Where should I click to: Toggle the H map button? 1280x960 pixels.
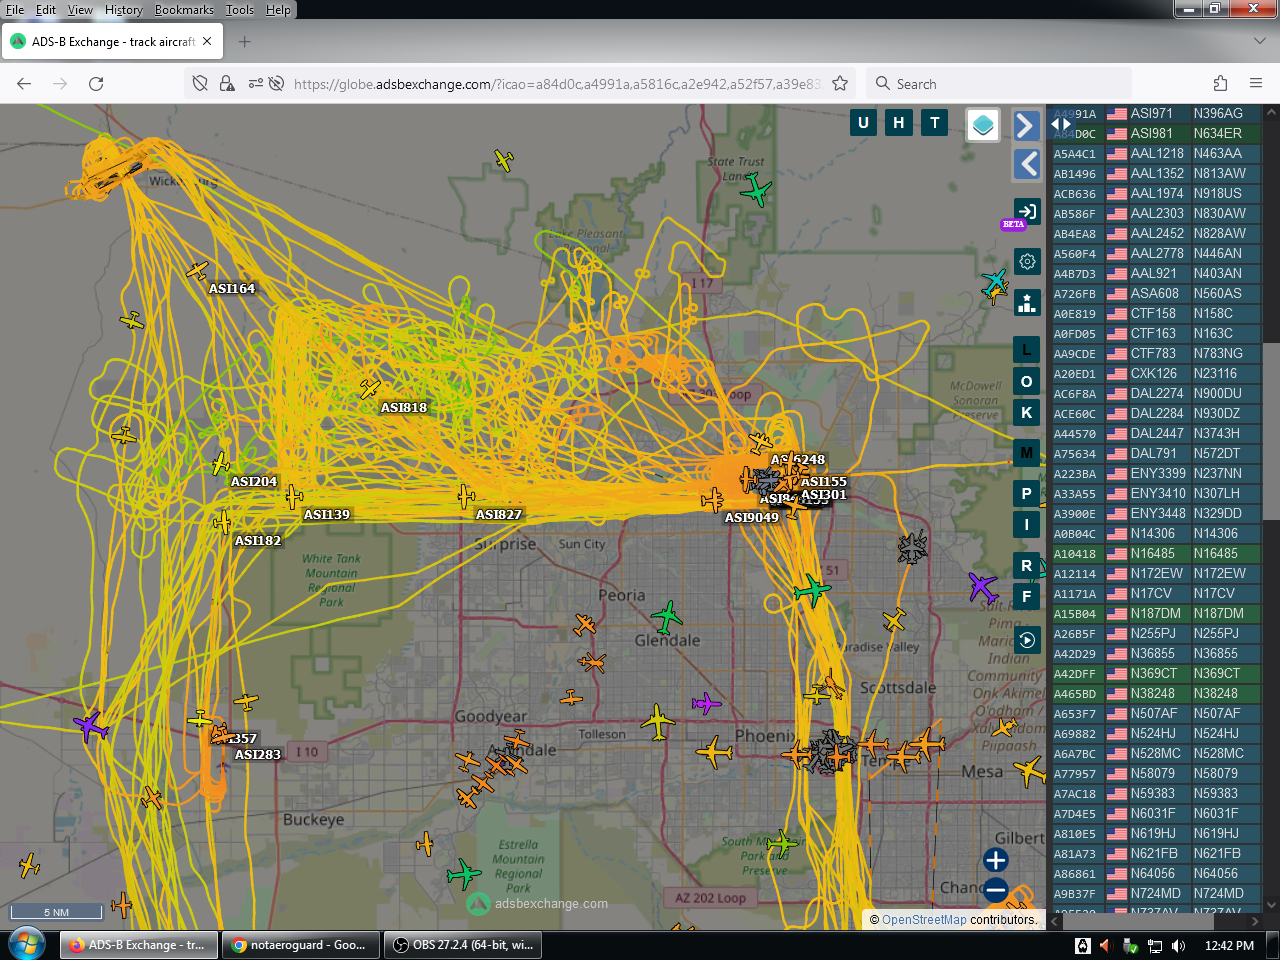[x=899, y=123]
